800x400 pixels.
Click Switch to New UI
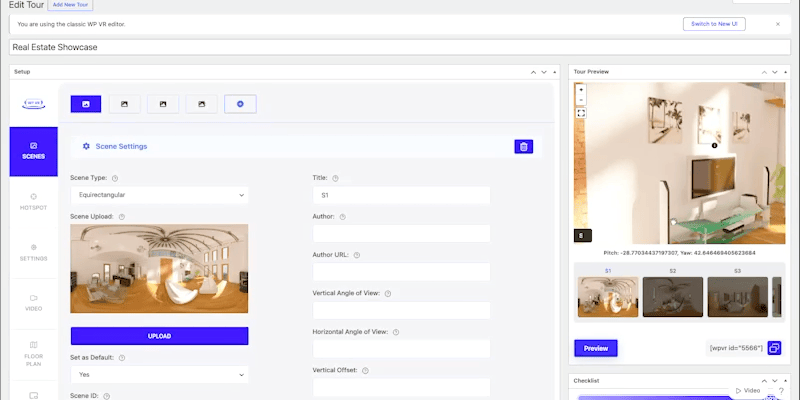[x=714, y=24]
